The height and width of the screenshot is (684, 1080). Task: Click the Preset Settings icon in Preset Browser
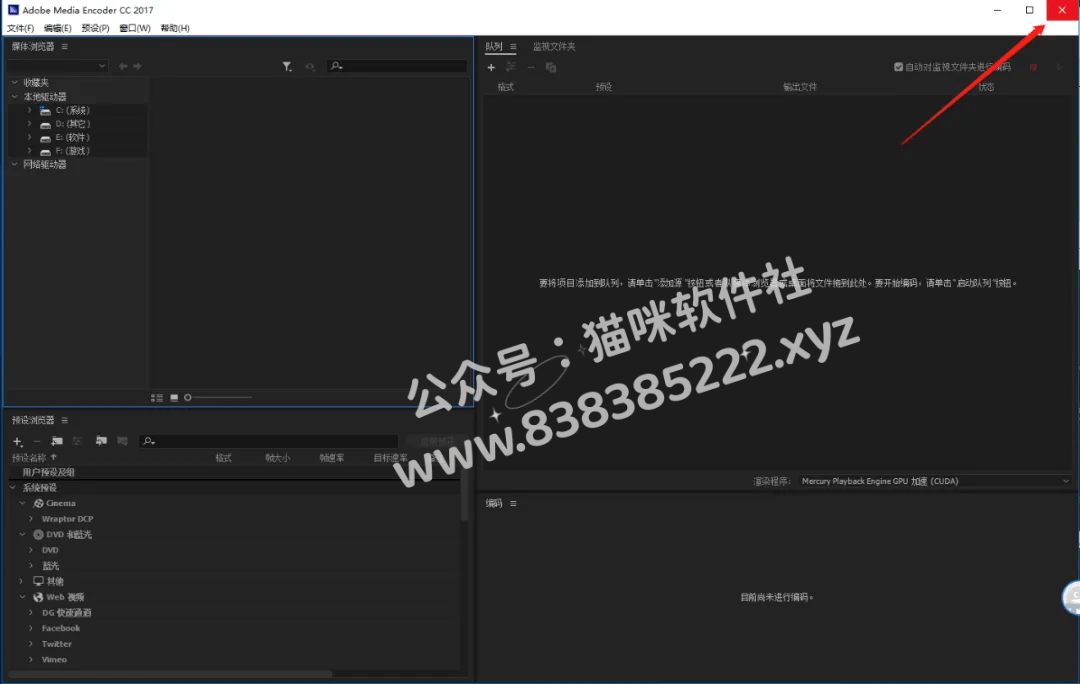(x=77, y=441)
